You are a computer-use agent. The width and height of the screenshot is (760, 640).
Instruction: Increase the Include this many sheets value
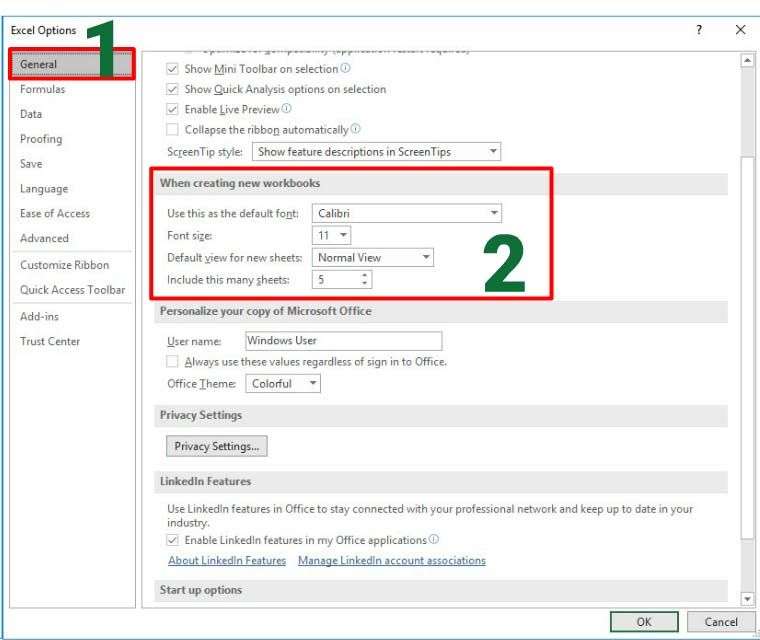coord(364,275)
